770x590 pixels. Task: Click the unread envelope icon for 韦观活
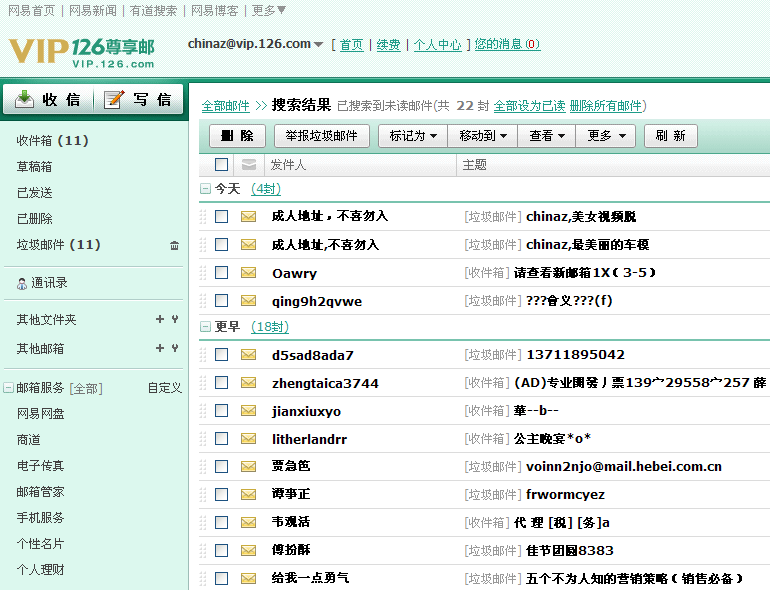(x=248, y=523)
